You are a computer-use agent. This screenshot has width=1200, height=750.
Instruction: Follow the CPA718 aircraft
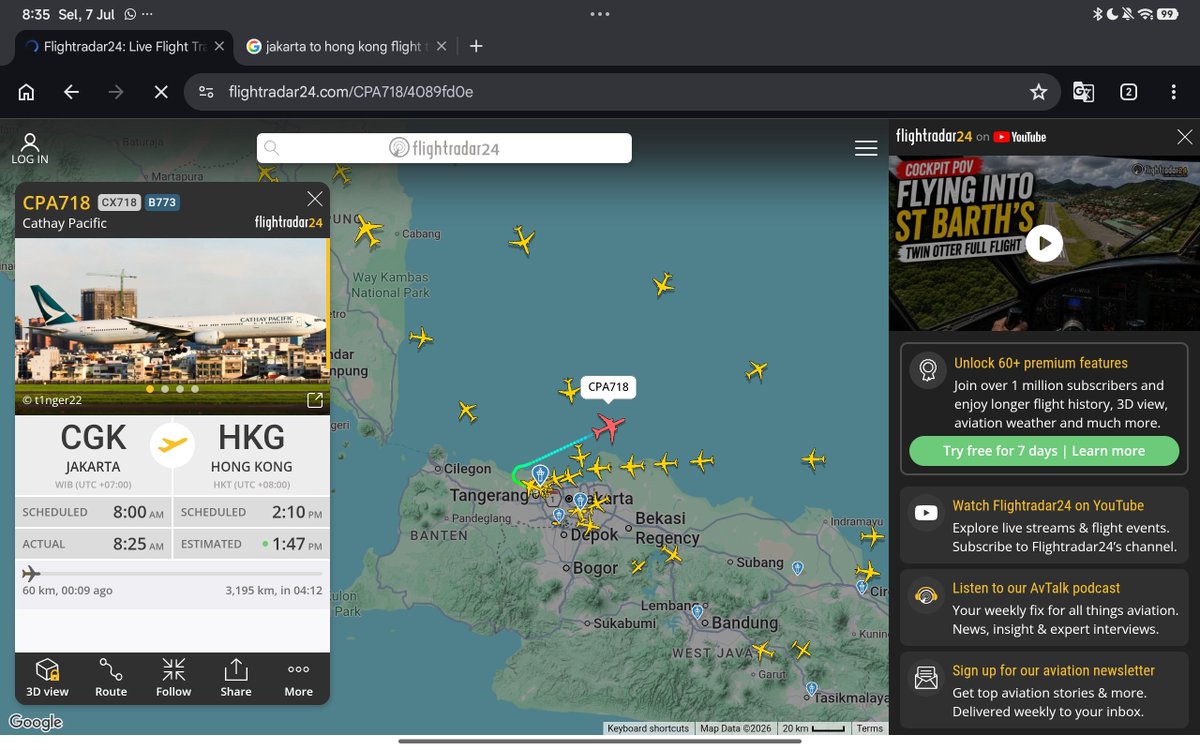coord(173,677)
